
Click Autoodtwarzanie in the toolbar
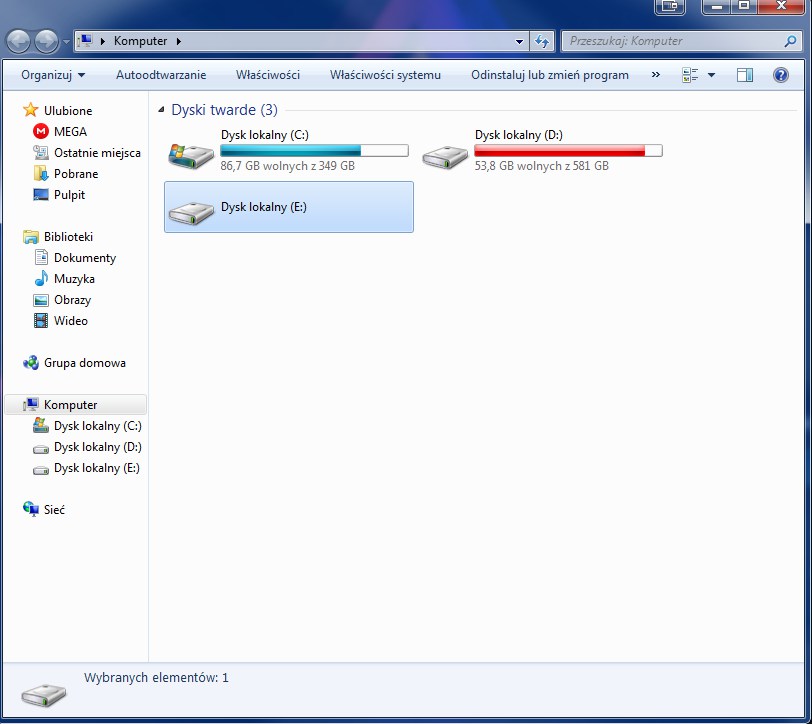pyautogui.click(x=161, y=75)
